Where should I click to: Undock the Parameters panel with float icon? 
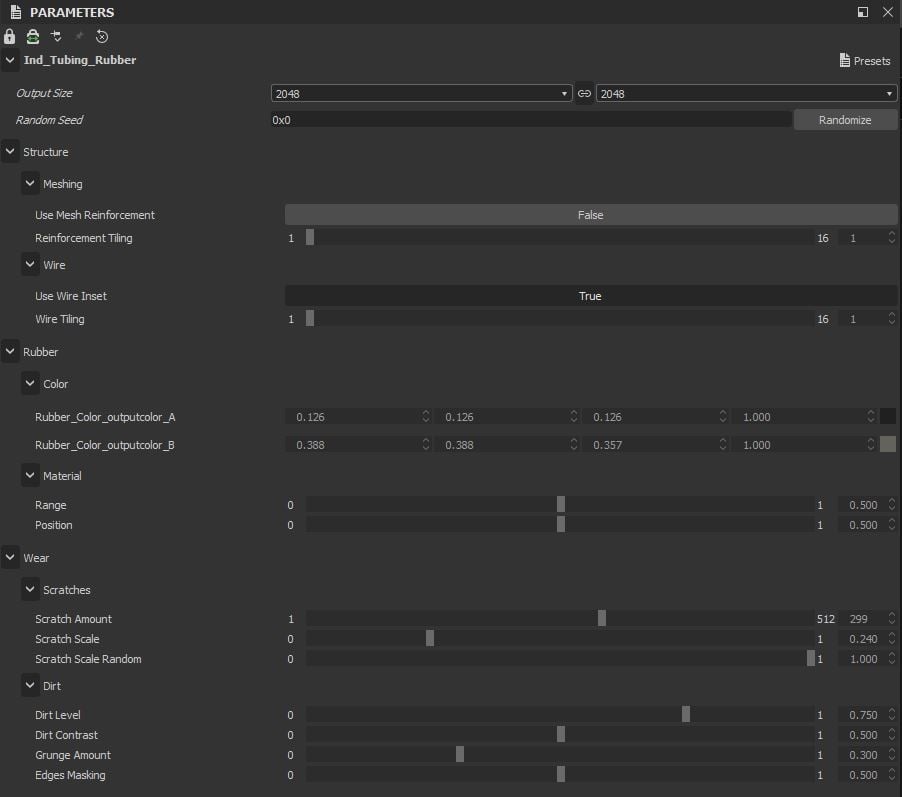coord(862,12)
